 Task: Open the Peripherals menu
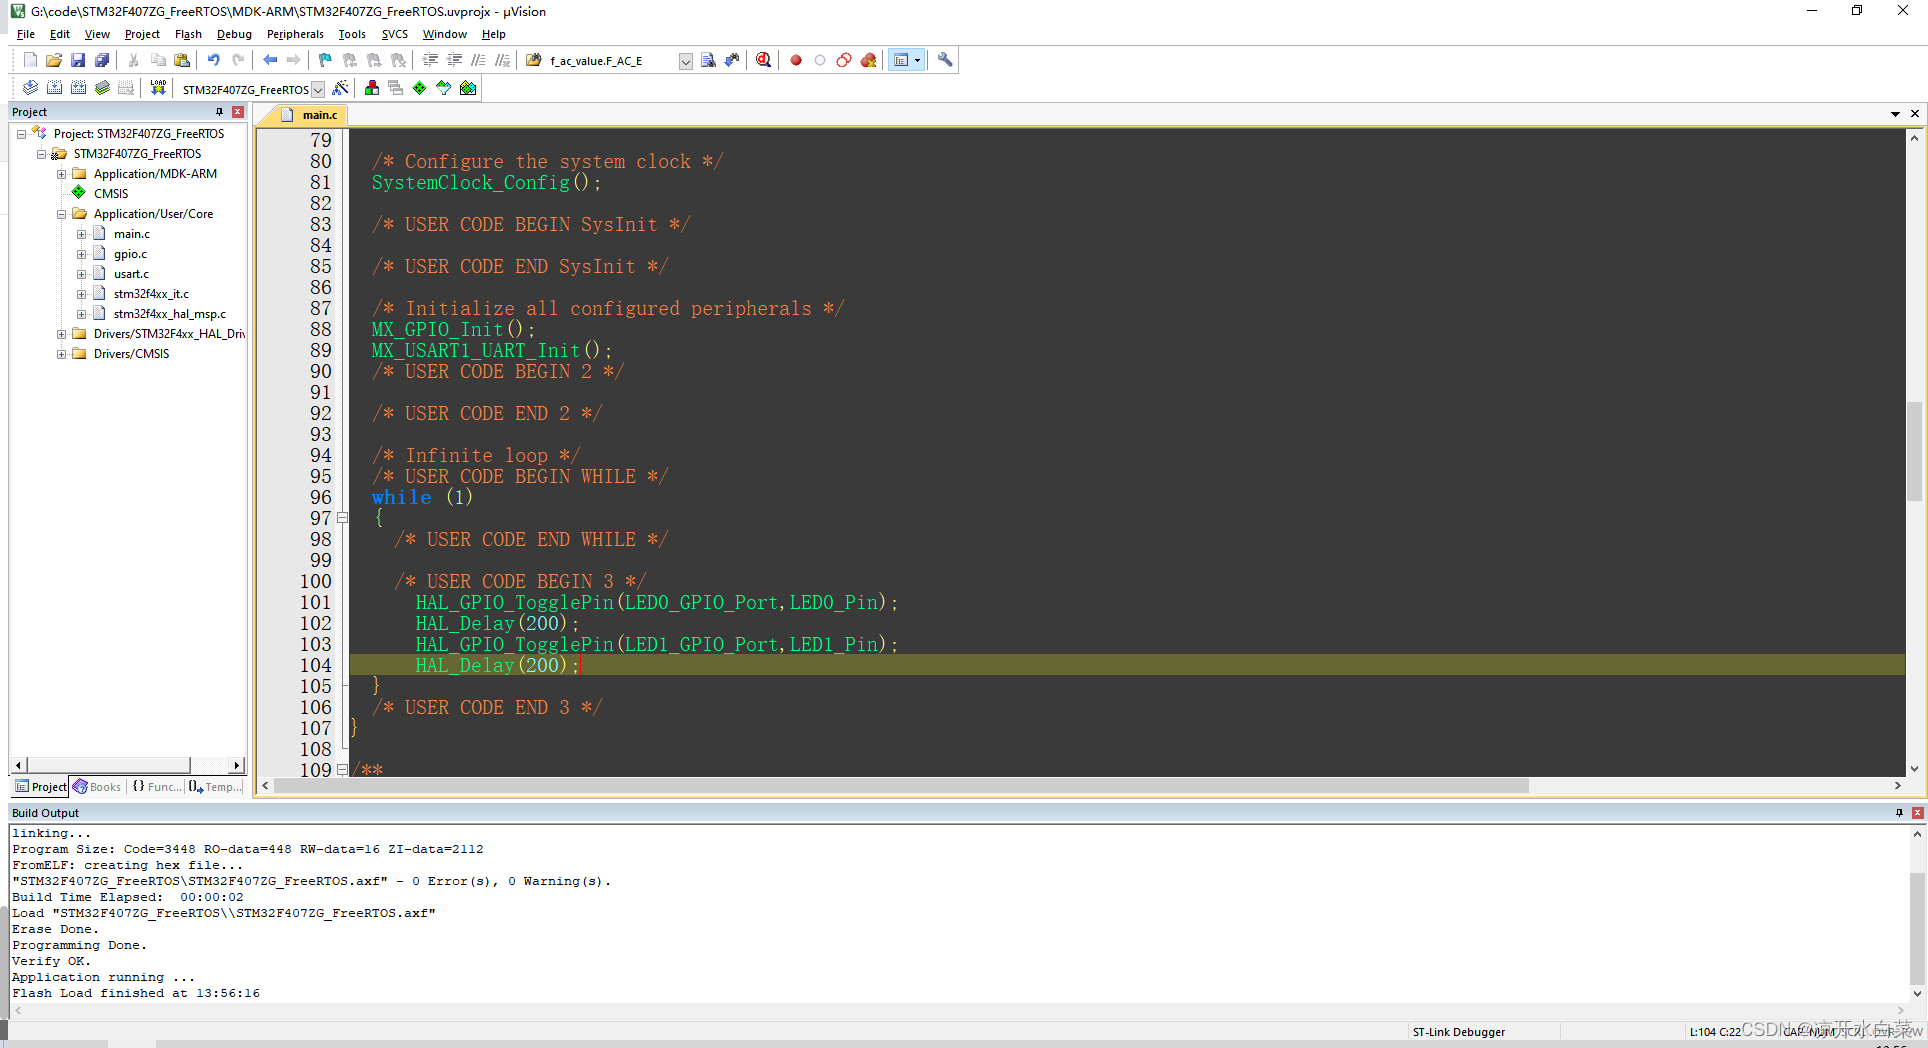pos(295,34)
